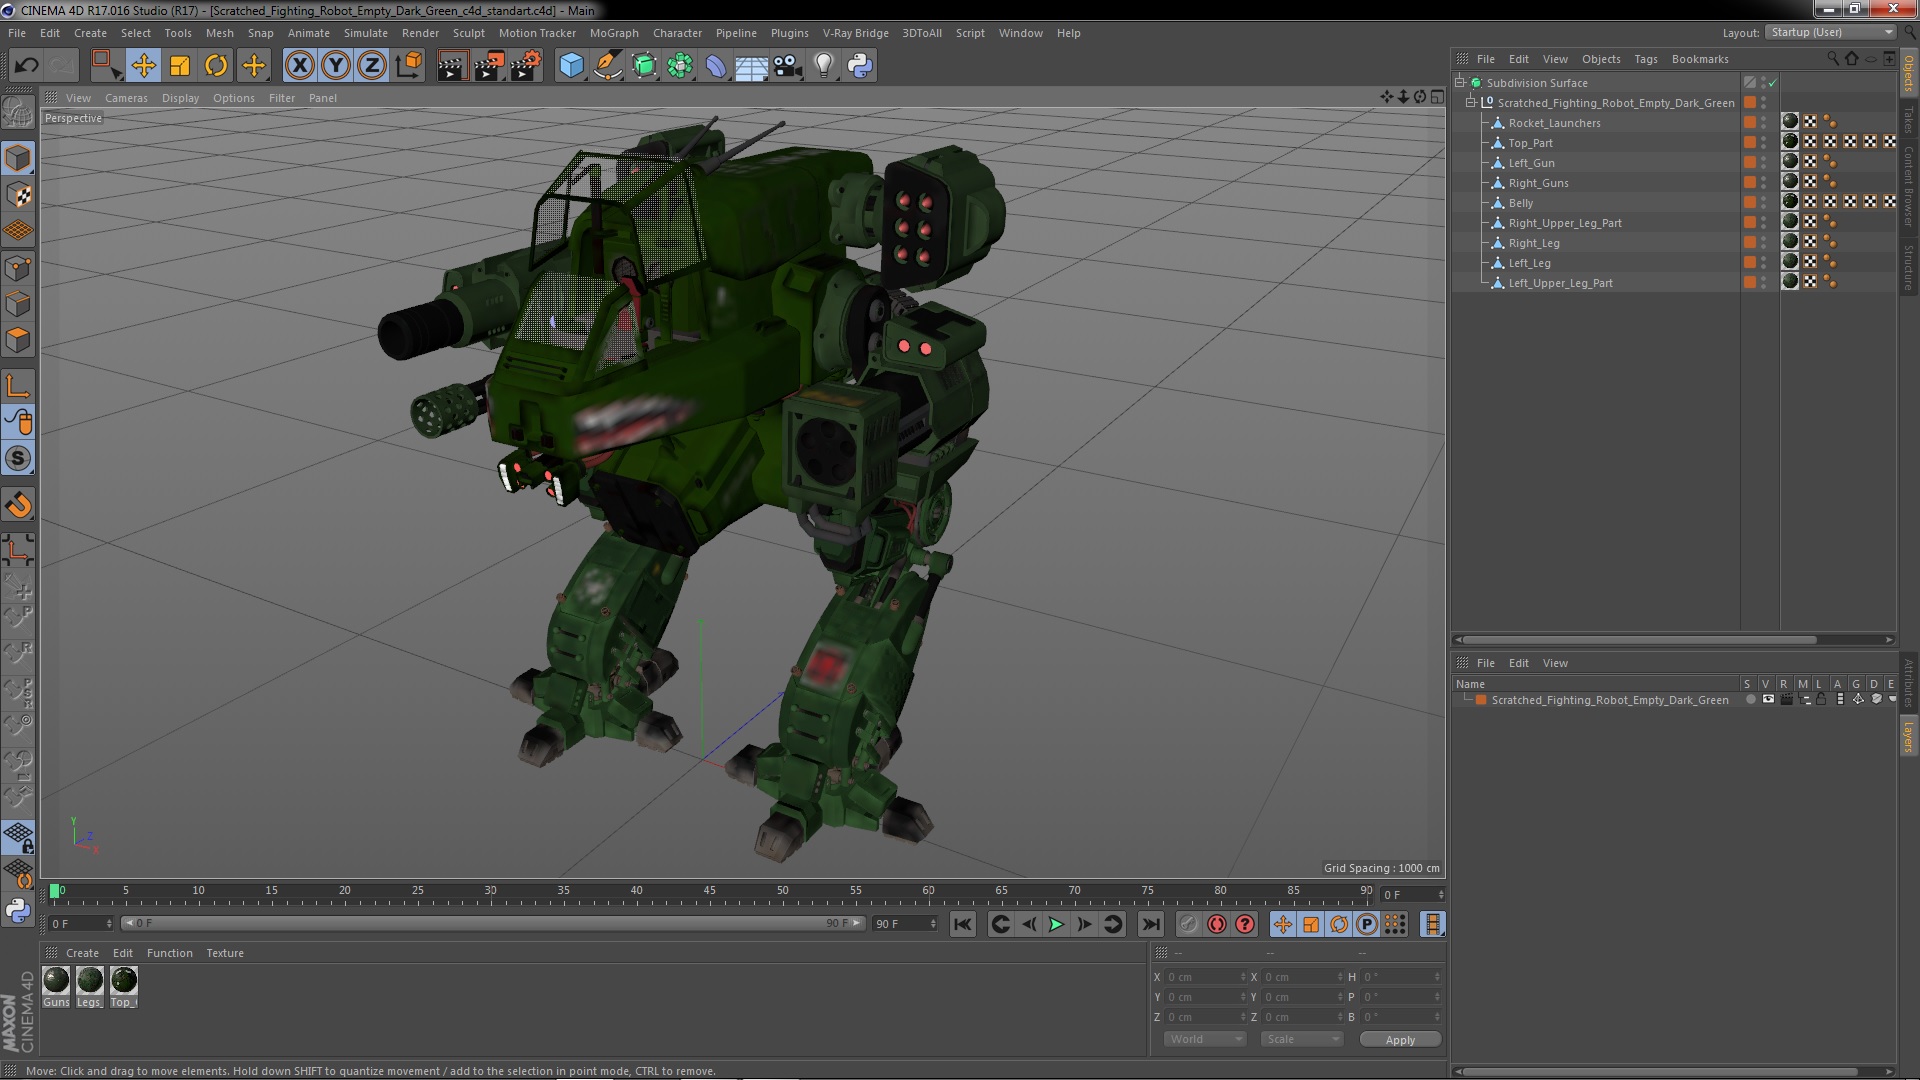Select the Scale tool
1920x1080 pixels.
click(180, 66)
